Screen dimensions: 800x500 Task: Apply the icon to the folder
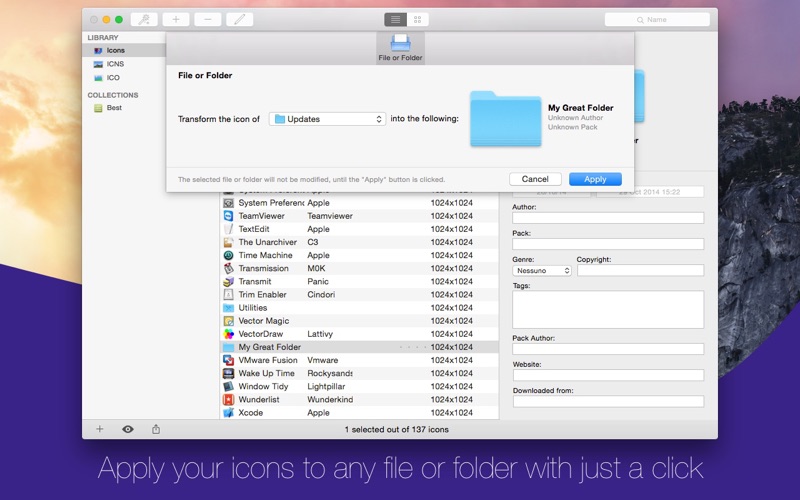point(595,179)
